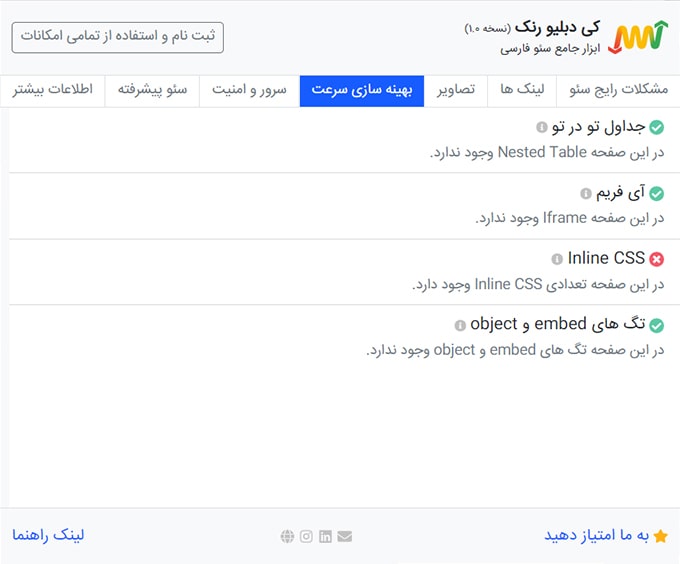Open the LinkedIn icon in footer

pyautogui.click(x=325, y=536)
